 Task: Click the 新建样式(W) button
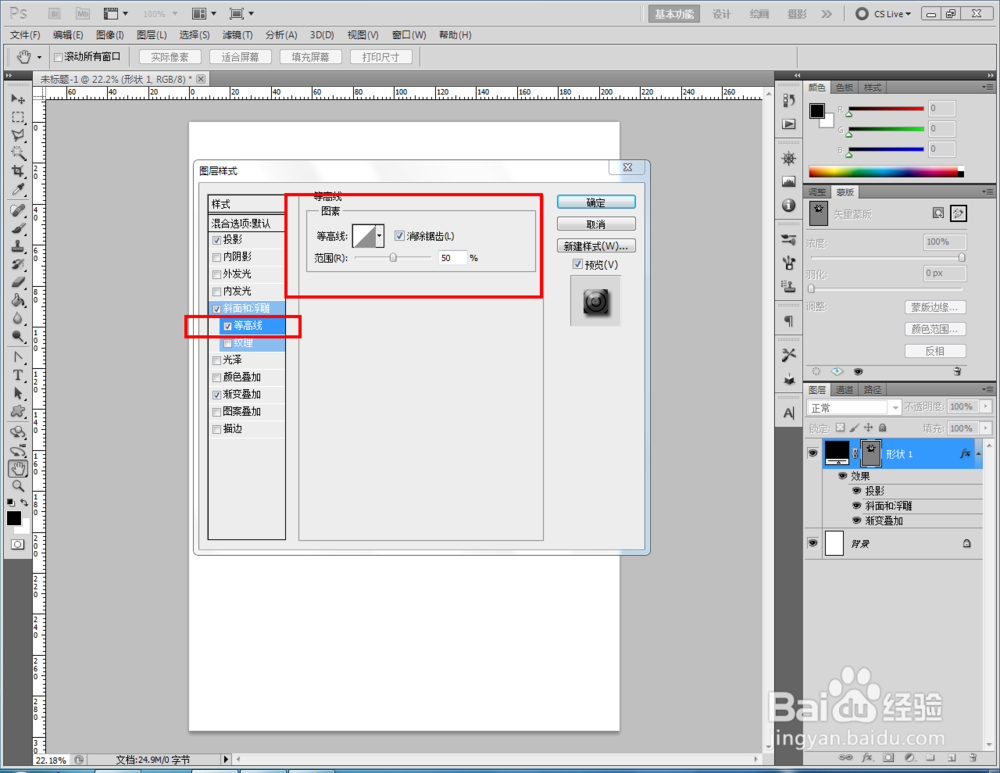coord(596,246)
